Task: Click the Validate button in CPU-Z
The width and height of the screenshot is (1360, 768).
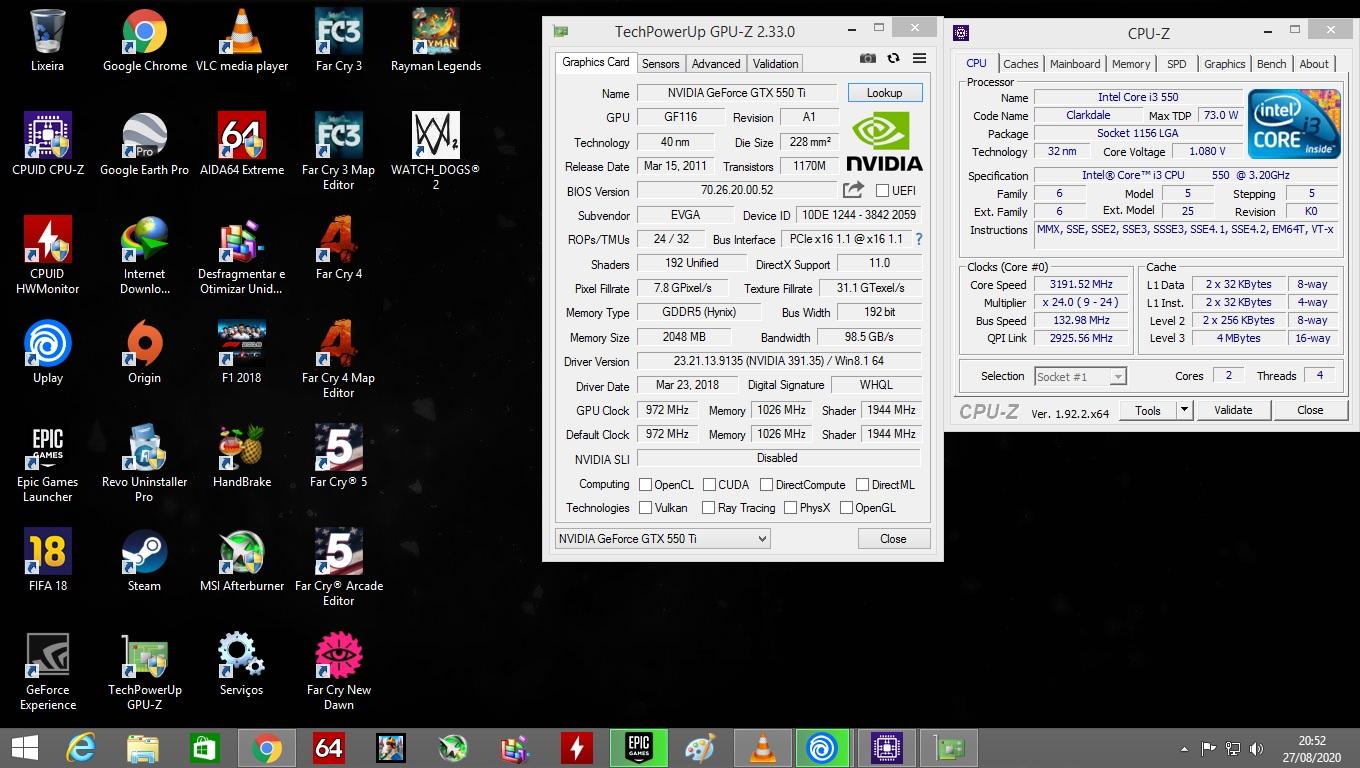Action: [x=1233, y=410]
